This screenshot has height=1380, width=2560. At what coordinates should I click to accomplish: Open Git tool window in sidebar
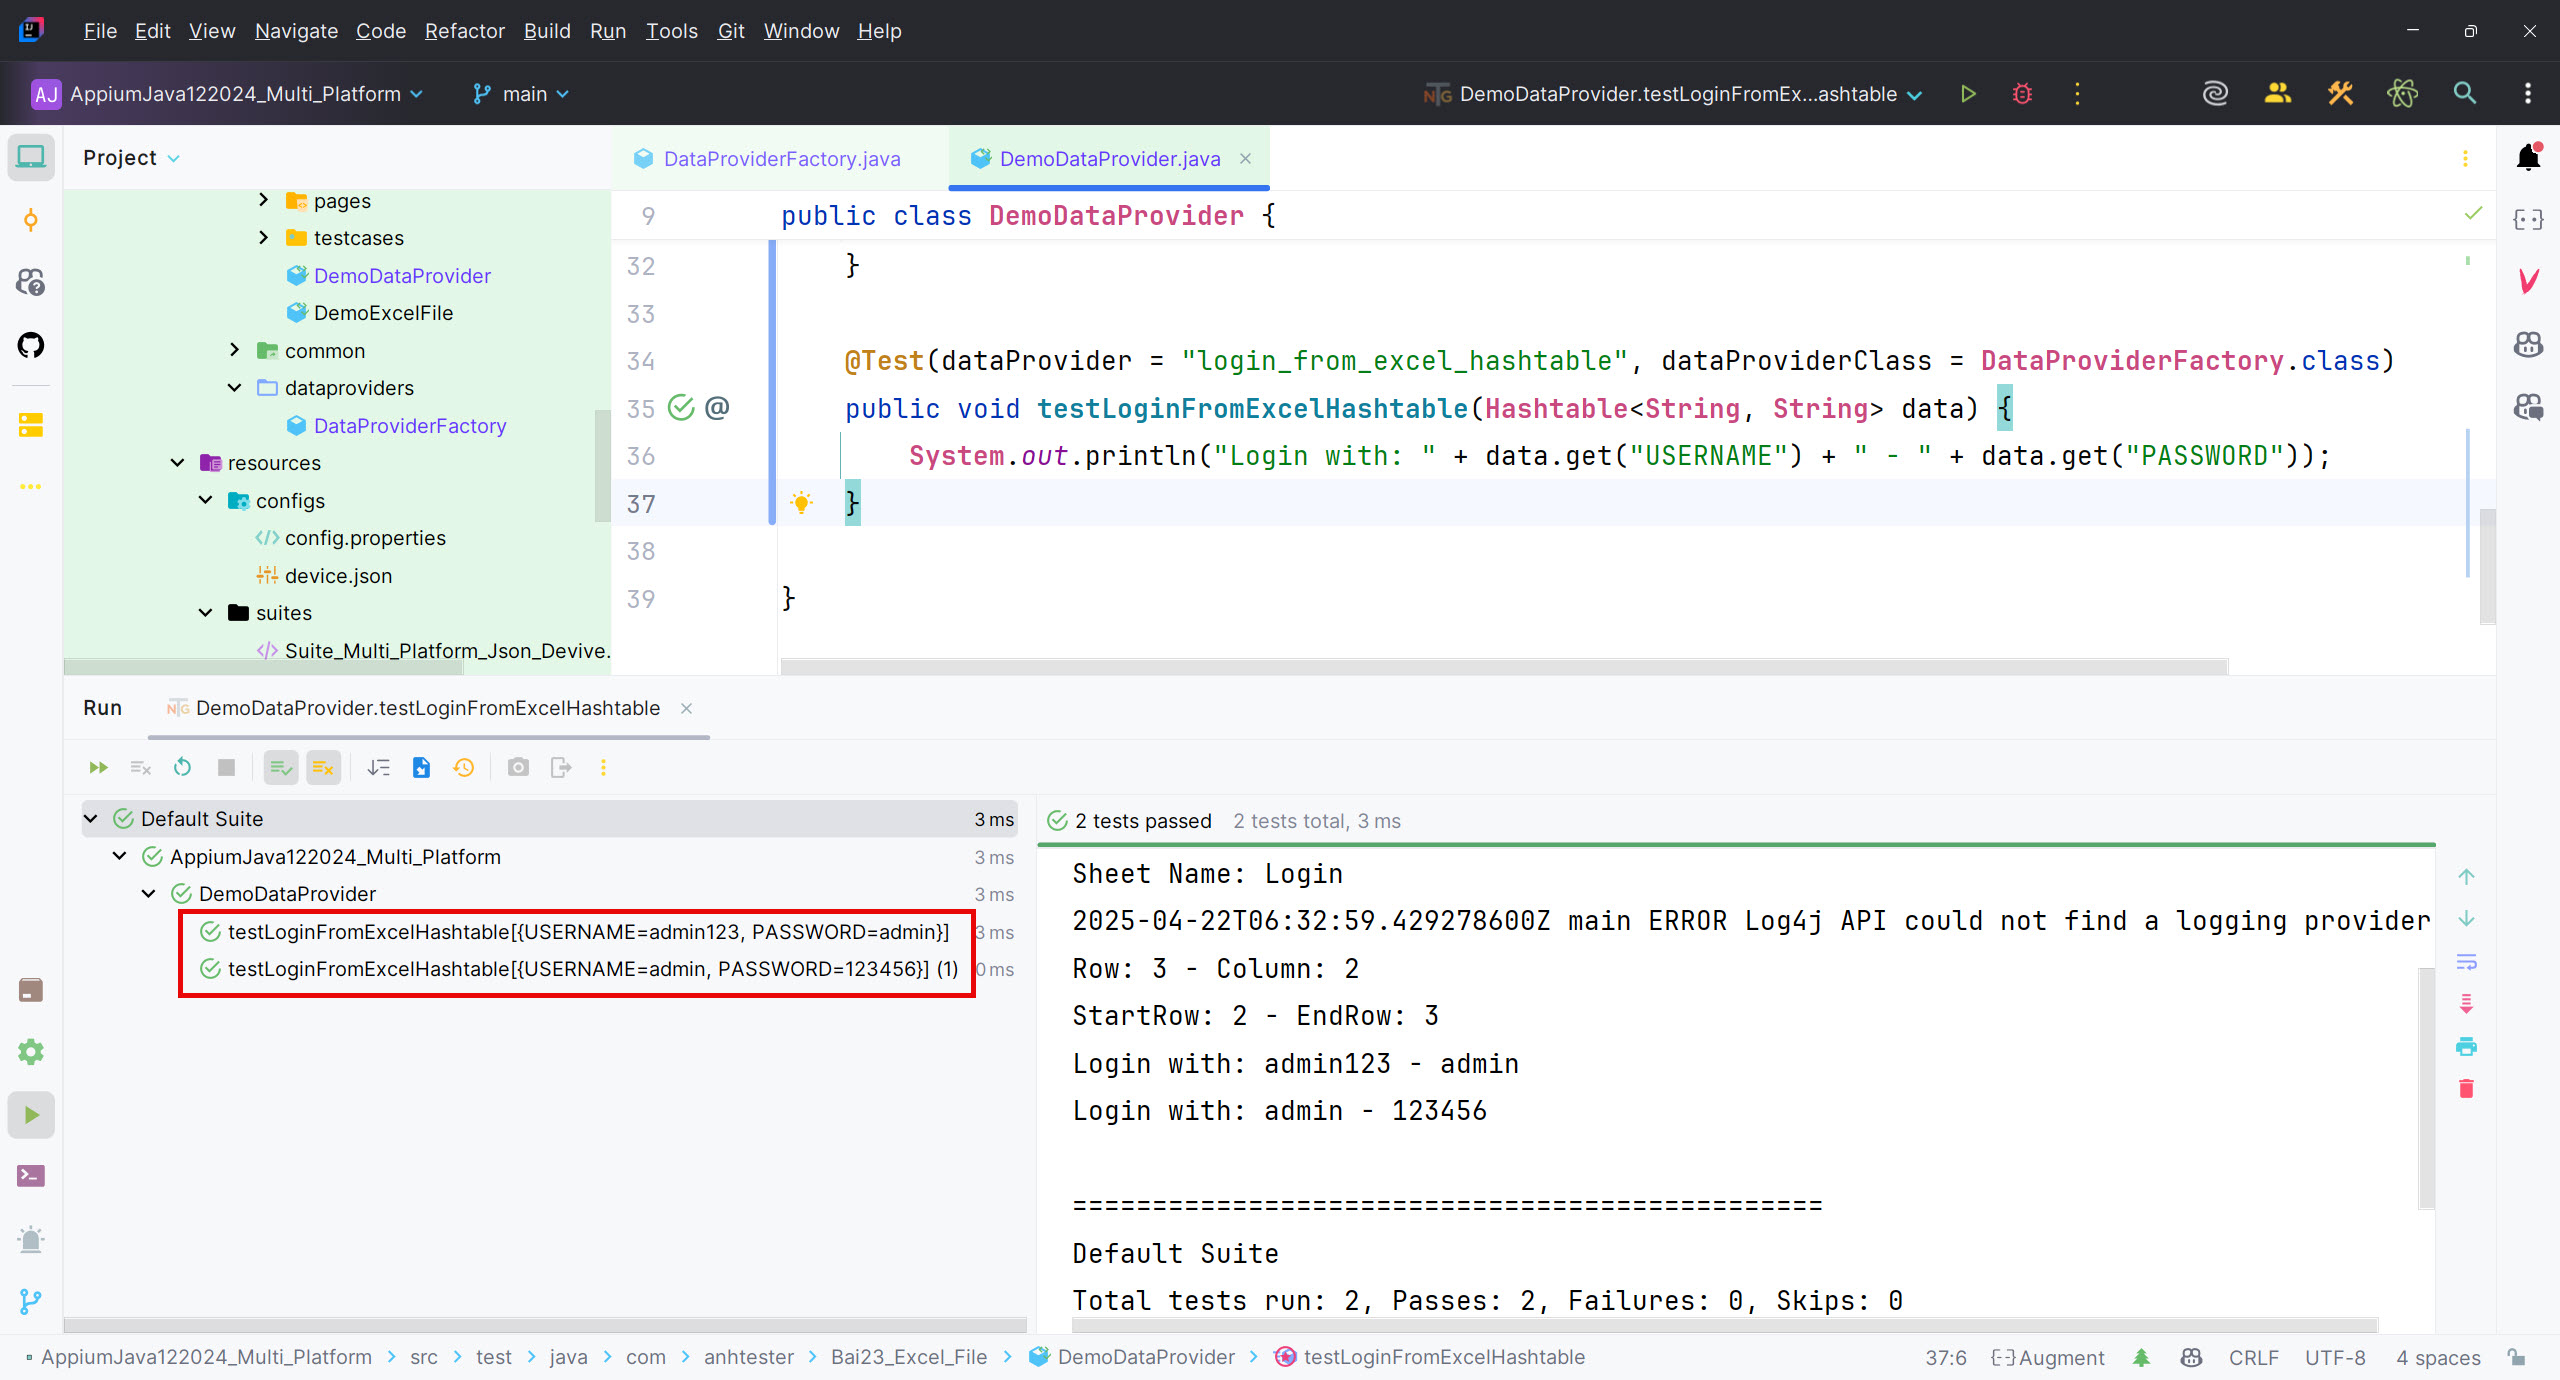[31, 1301]
